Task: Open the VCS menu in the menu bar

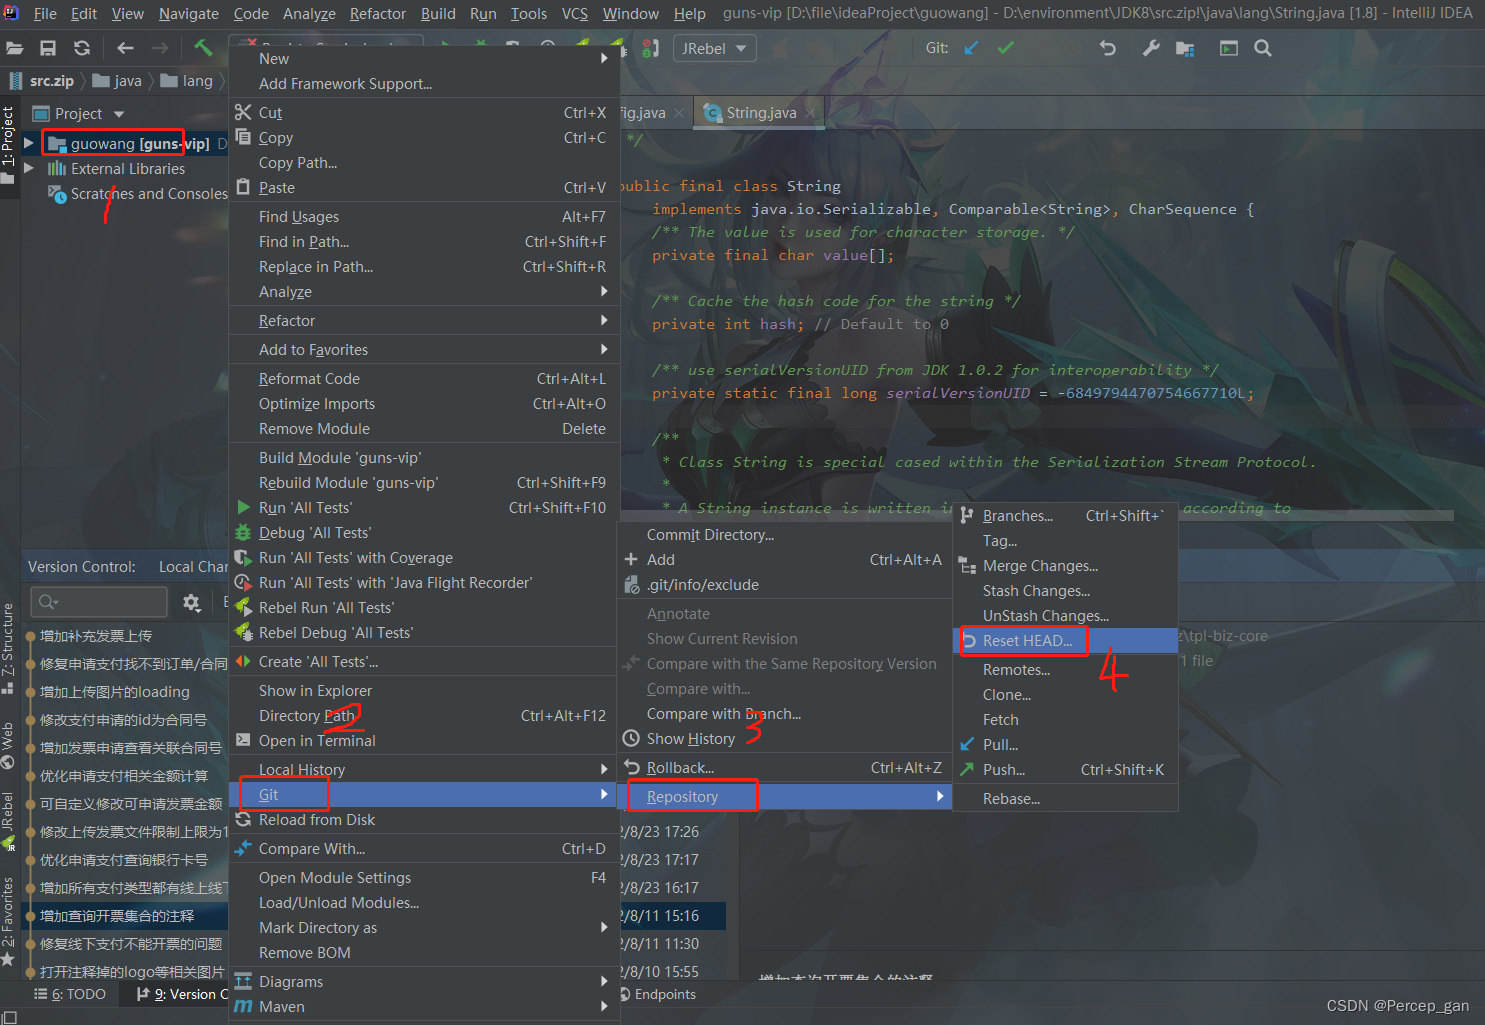Action: click(575, 13)
